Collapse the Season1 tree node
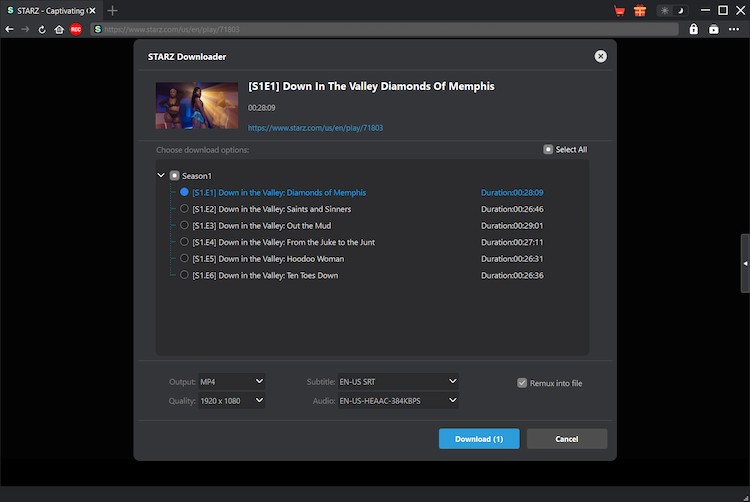Screen dimensions: 750x502 coord(161,175)
